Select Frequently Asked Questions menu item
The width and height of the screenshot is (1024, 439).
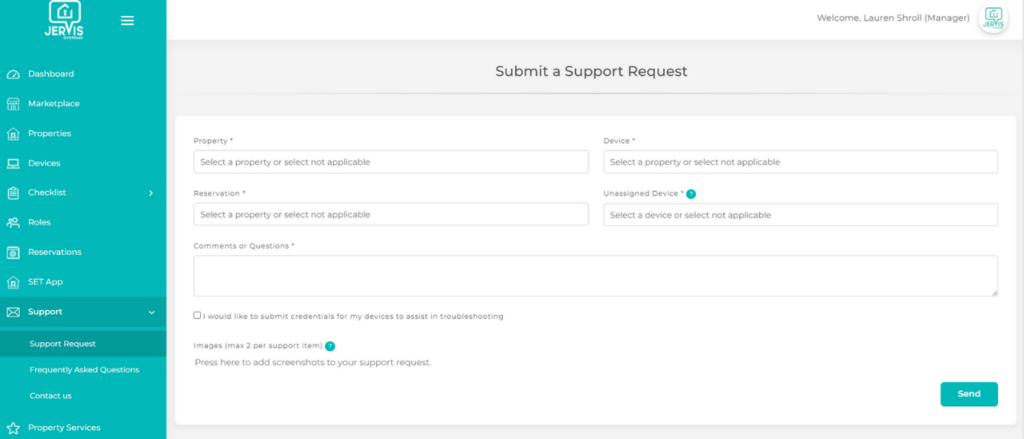[x=84, y=370]
